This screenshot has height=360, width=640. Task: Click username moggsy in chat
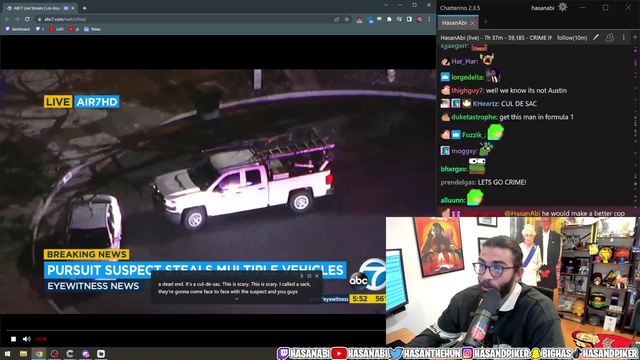464,151
